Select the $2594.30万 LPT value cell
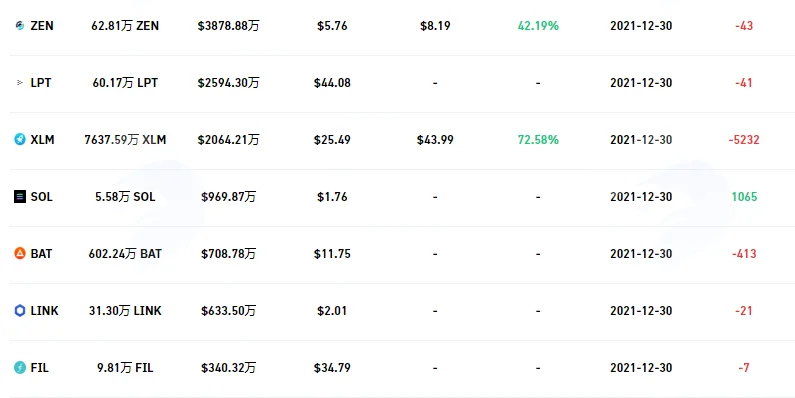Screen dimensions: 795x398 pos(228,83)
